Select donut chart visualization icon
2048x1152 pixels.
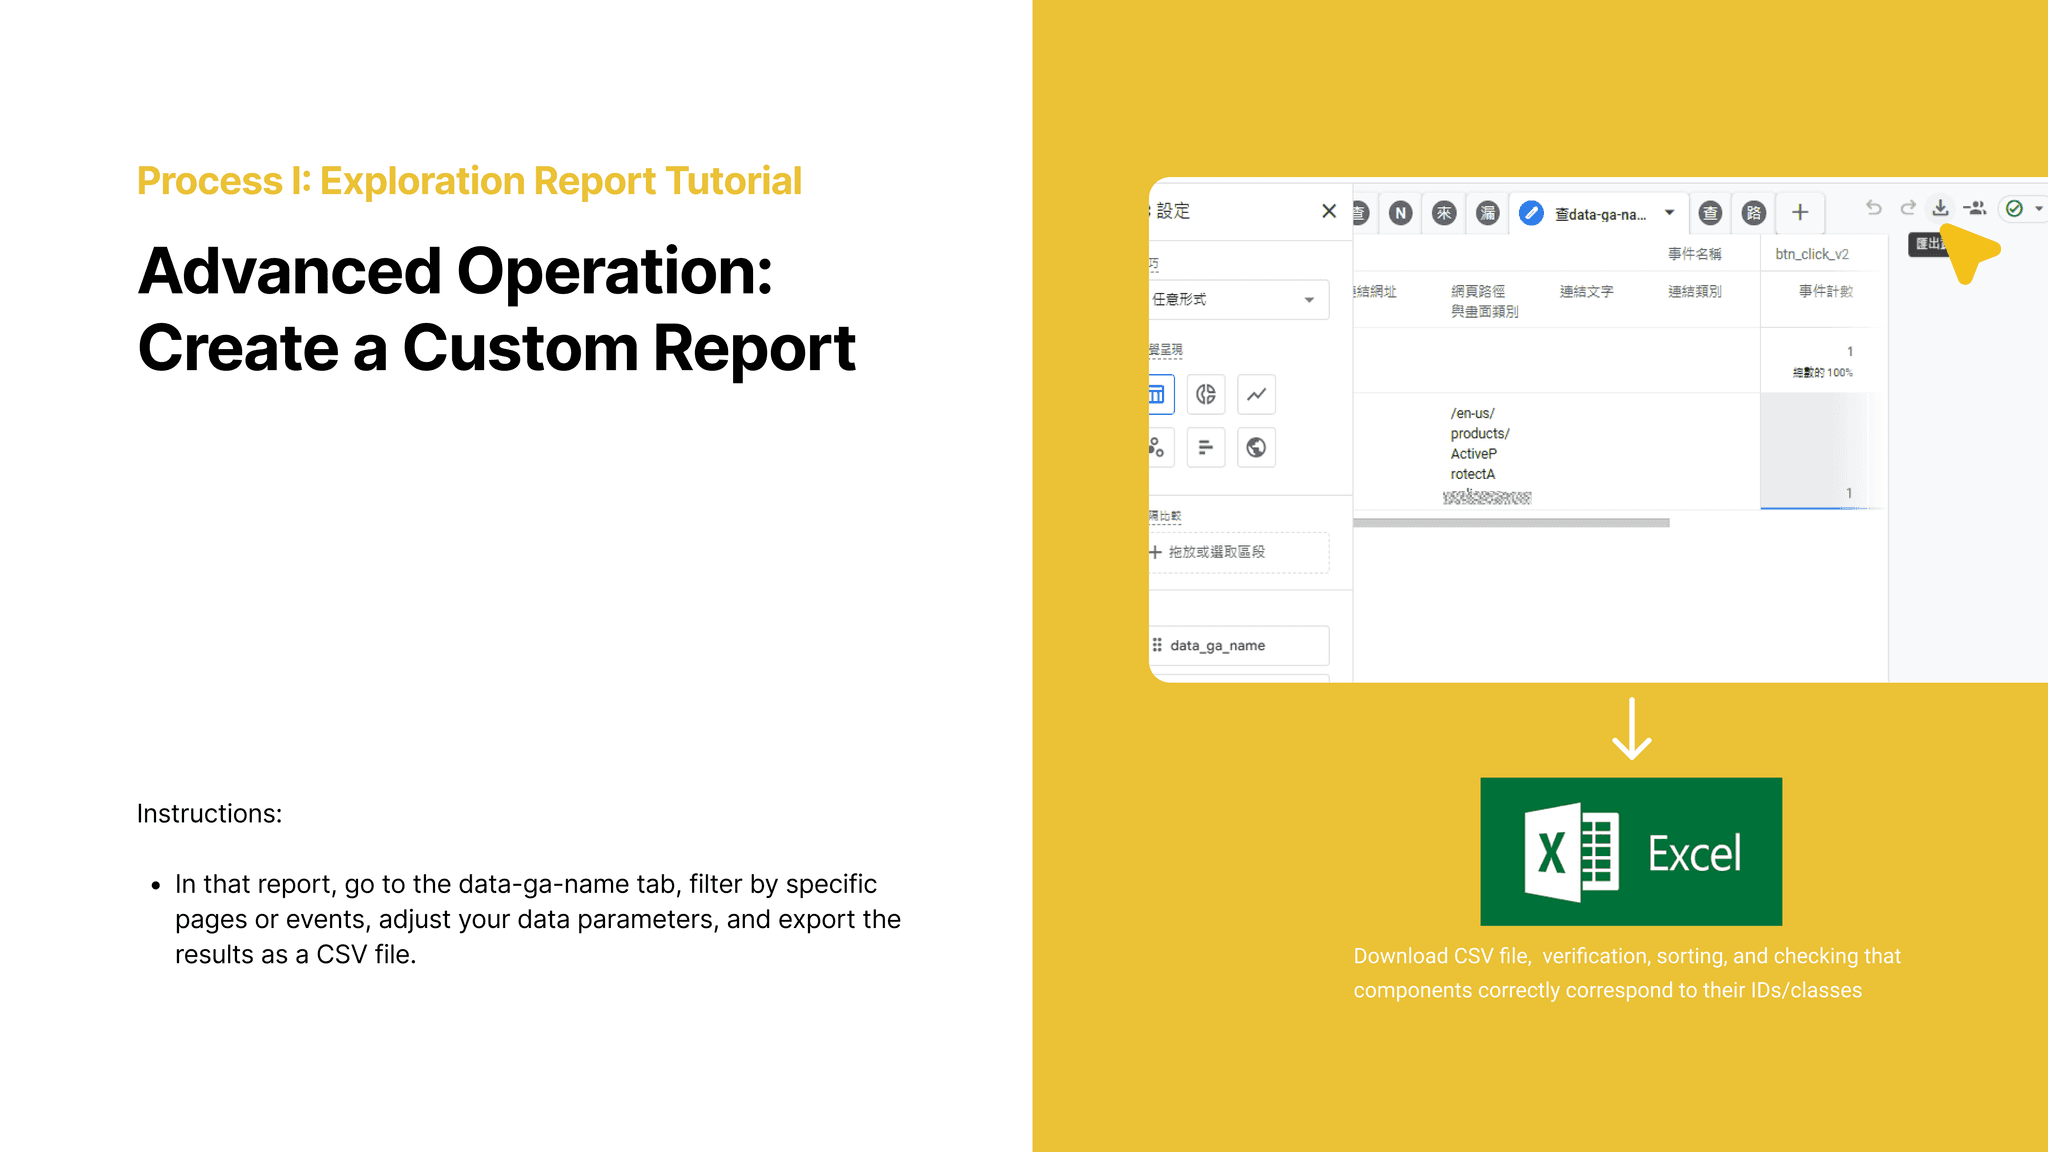pyautogui.click(x=1206, y=394)
